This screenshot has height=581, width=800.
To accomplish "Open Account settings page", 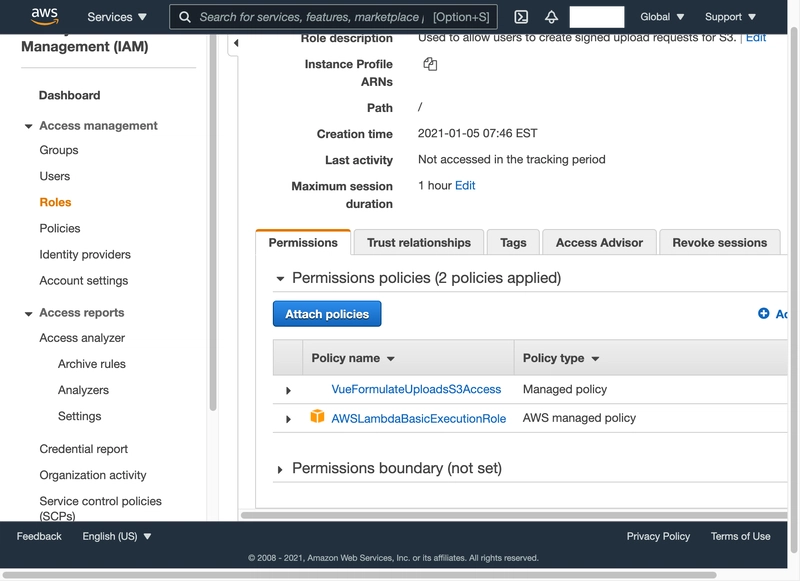I will [x=84, y=281].
